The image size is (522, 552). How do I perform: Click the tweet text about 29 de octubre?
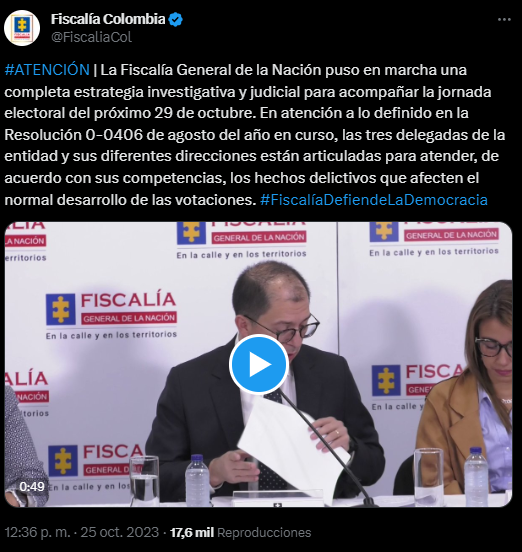pyautogui.click(x=202, y=113)
